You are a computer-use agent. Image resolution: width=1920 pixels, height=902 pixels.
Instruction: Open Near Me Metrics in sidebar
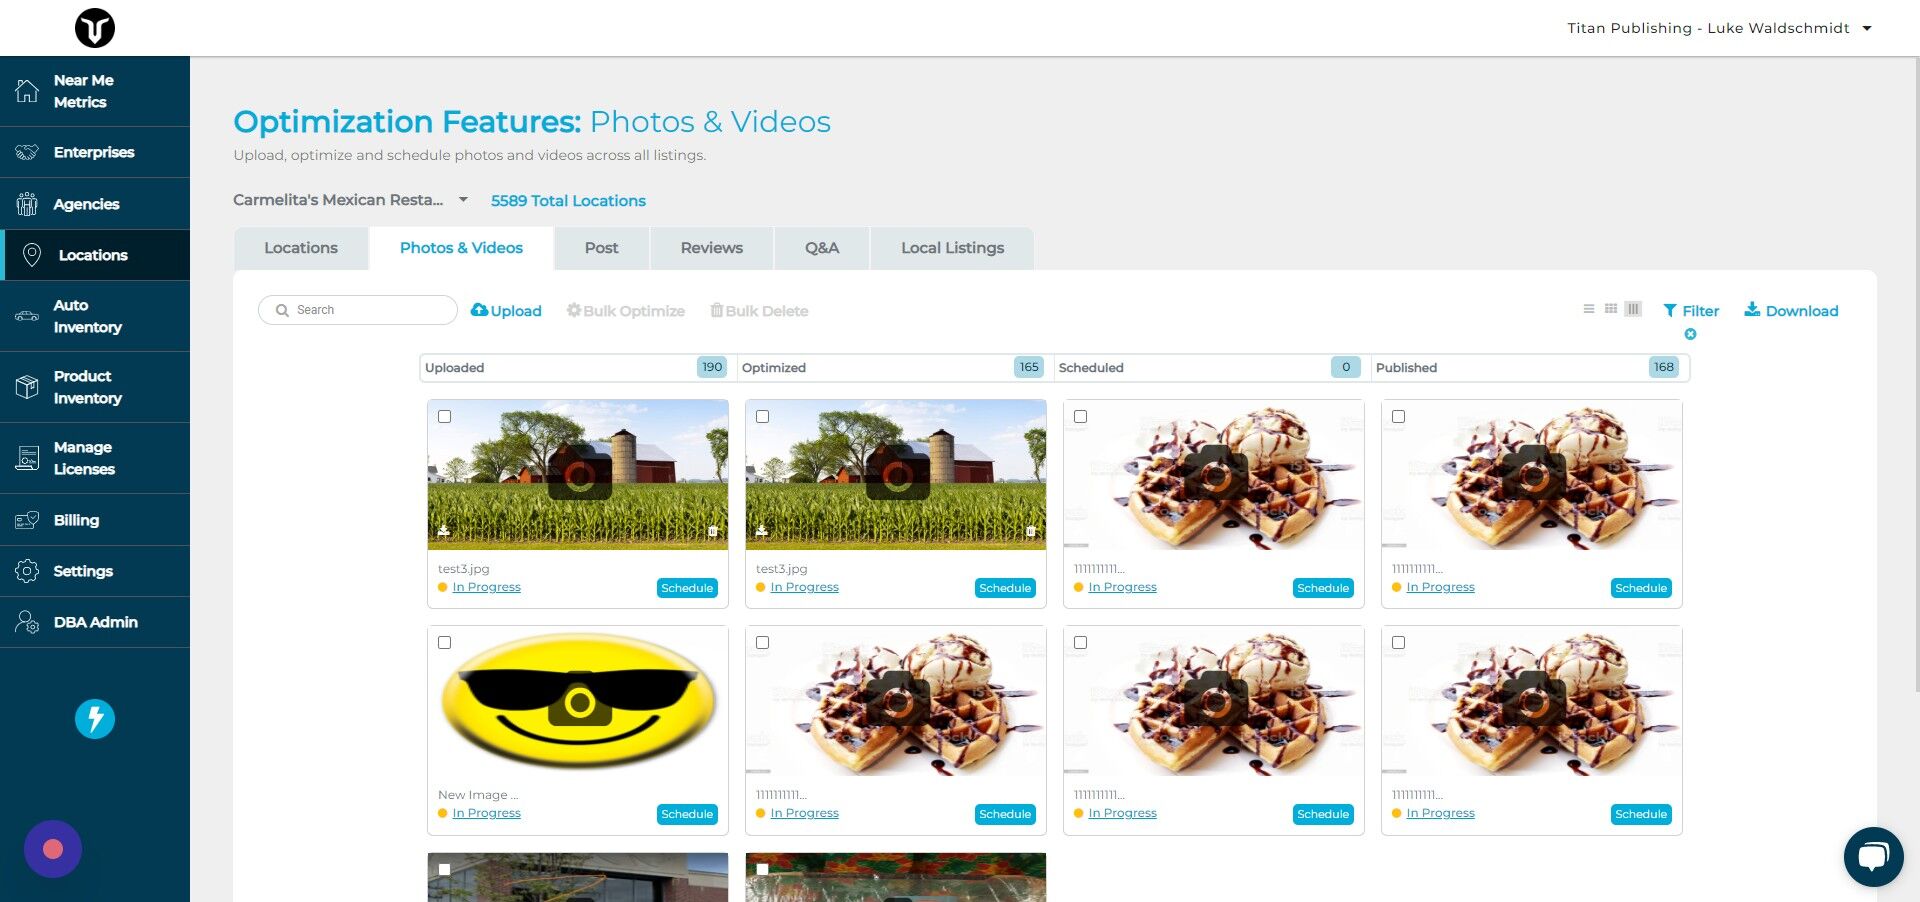(x=95, y=91)
